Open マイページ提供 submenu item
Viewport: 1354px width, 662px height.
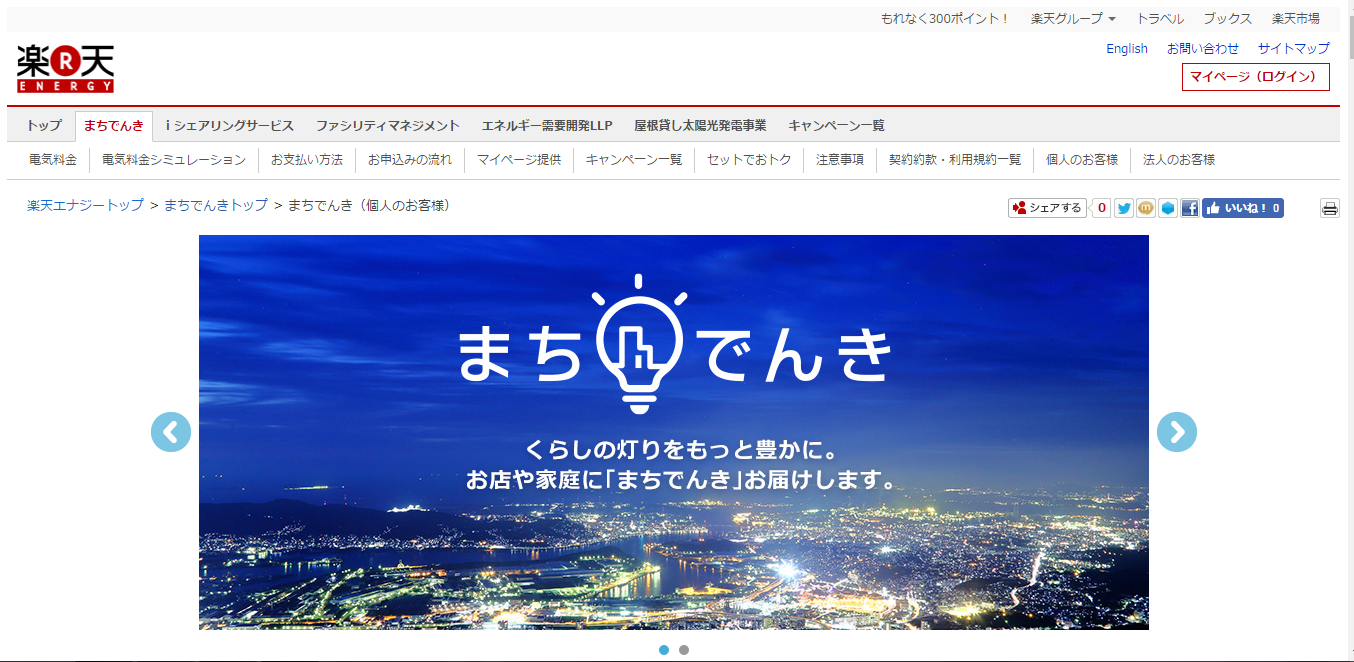519,160
